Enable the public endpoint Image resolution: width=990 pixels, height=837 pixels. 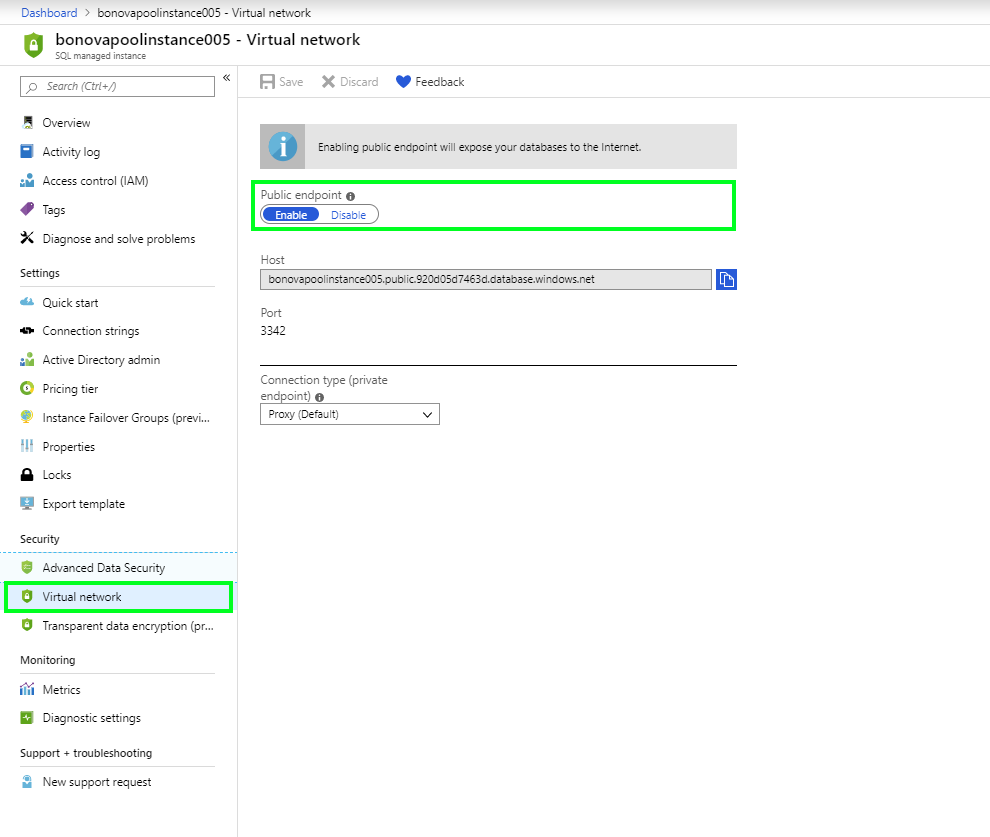pos(291,215)
